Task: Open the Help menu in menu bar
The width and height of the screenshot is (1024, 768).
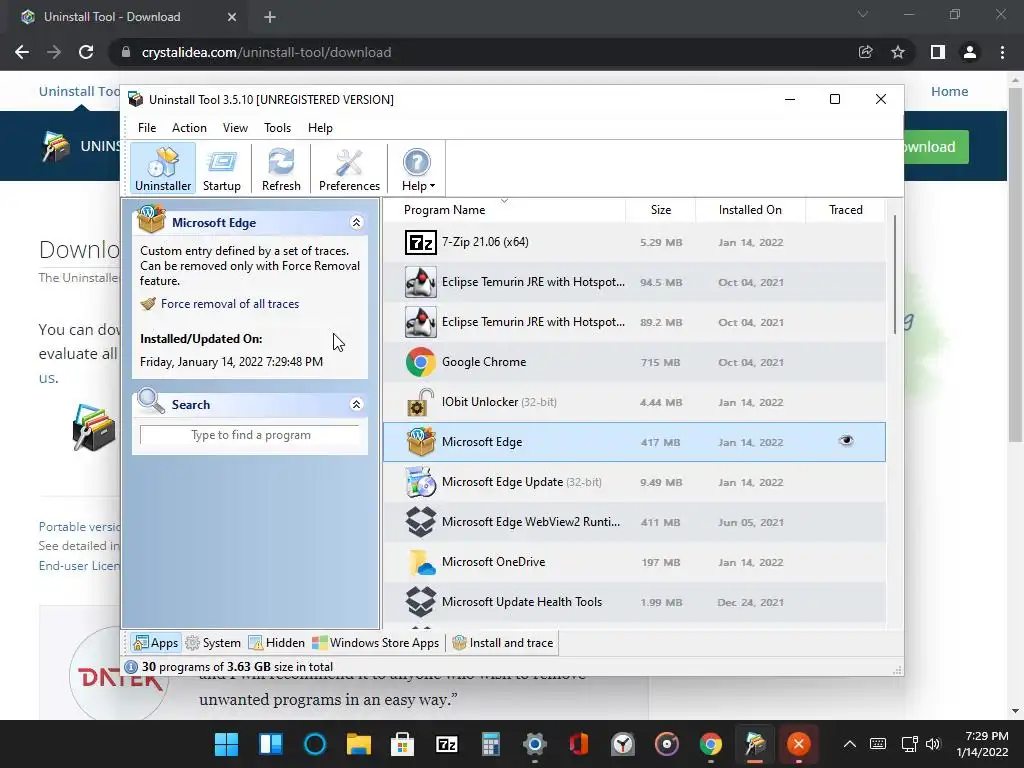Action: pyautogui.click(x=320, y=128)
